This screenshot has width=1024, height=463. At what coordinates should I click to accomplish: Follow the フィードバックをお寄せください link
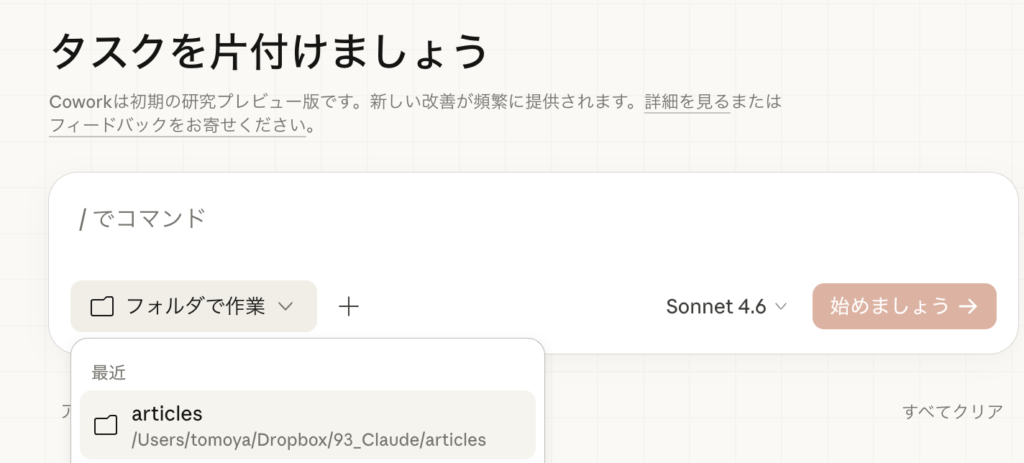[176, 127]
